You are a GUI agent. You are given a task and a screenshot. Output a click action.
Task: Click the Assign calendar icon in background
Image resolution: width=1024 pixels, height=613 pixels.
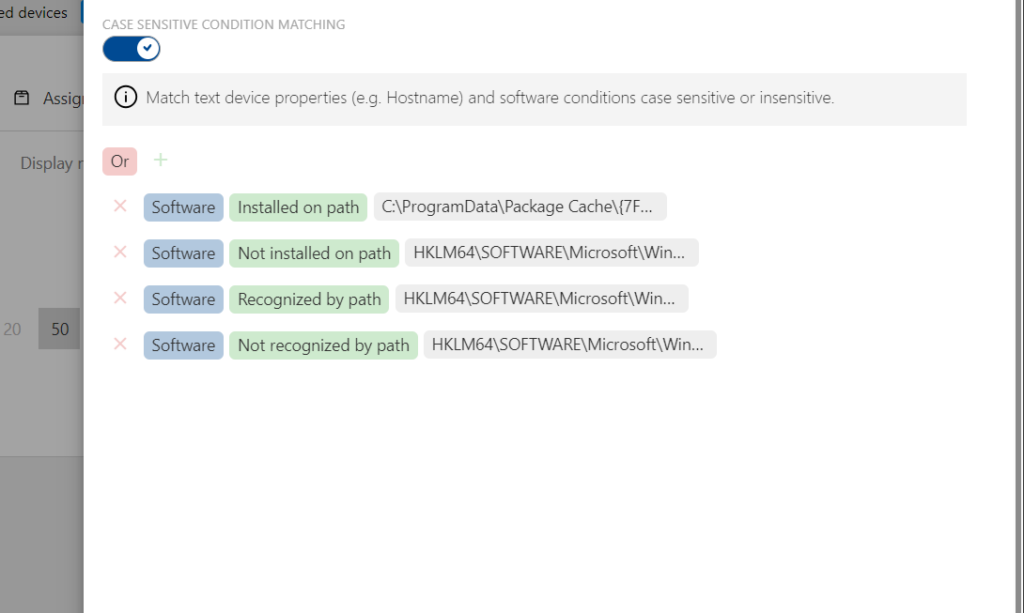coord(22,98)
